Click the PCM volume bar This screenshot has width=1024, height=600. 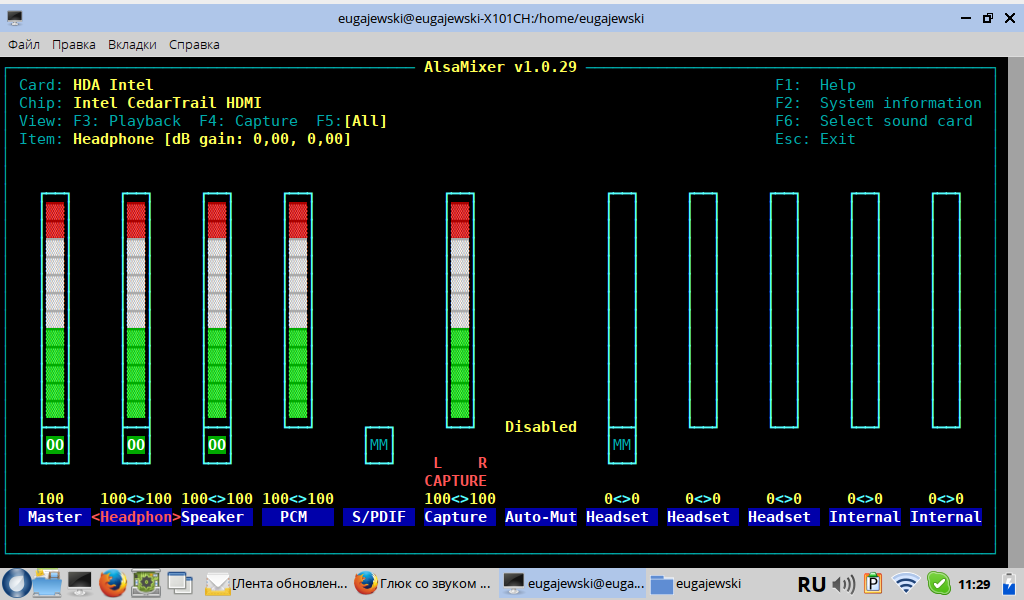tap(298, 310)
